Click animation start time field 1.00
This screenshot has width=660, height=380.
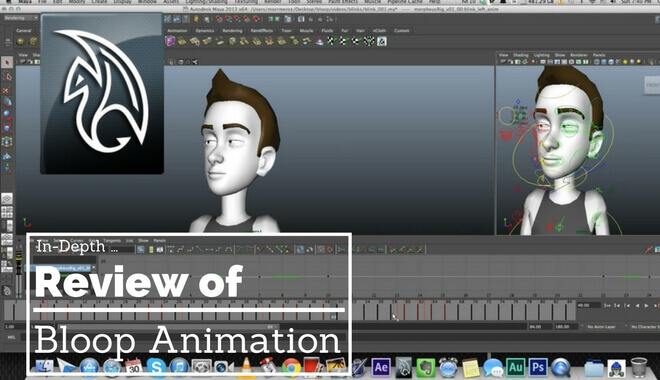(15, 327)
